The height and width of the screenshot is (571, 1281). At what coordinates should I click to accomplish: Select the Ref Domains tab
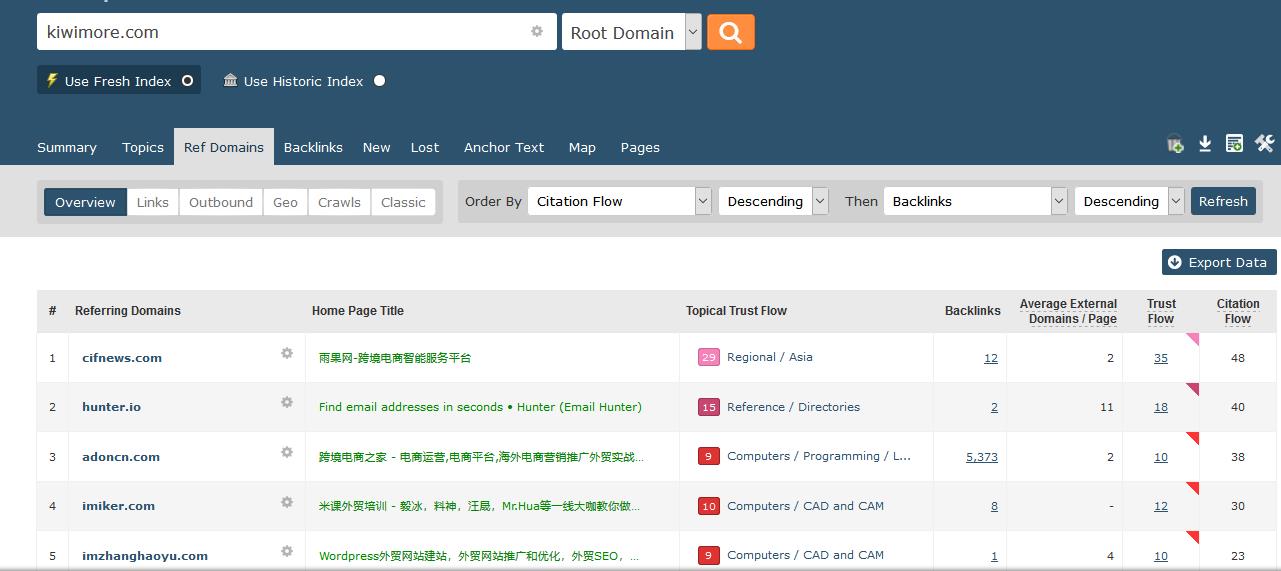(x=224, y=147)
